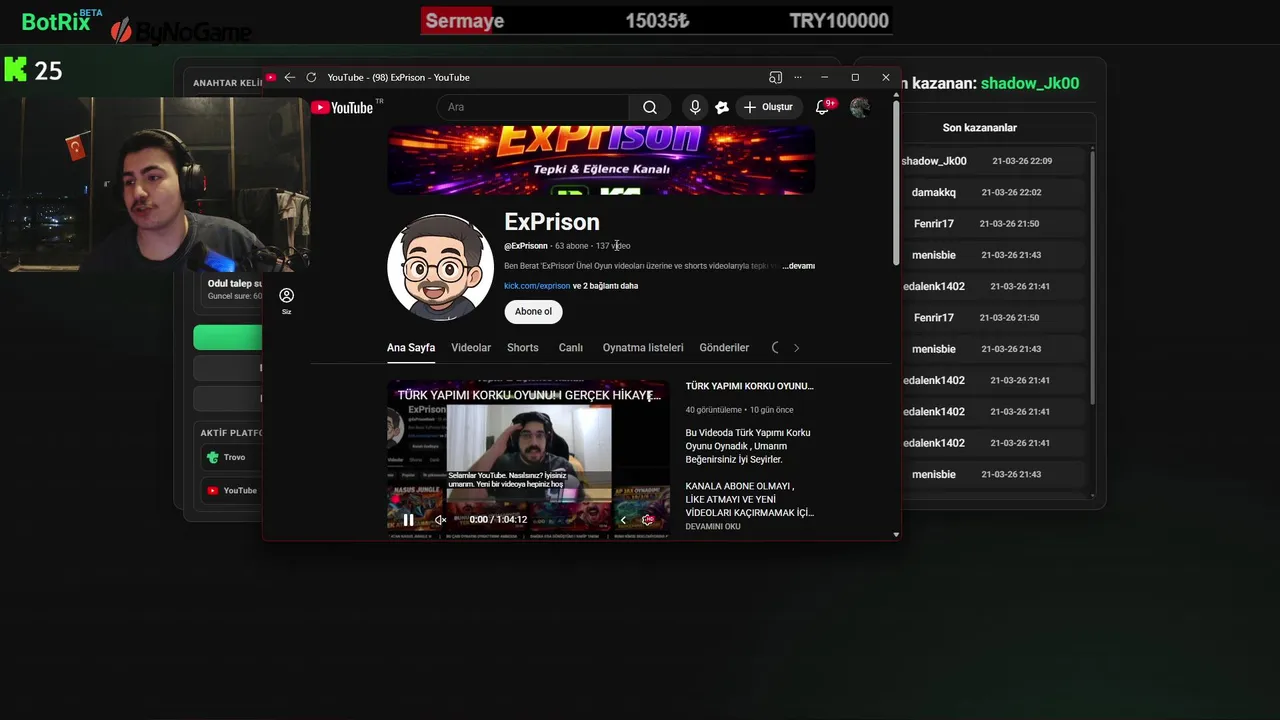
Task: Click the cast-to-device icon in title bar
Action: tap(775, 77)
